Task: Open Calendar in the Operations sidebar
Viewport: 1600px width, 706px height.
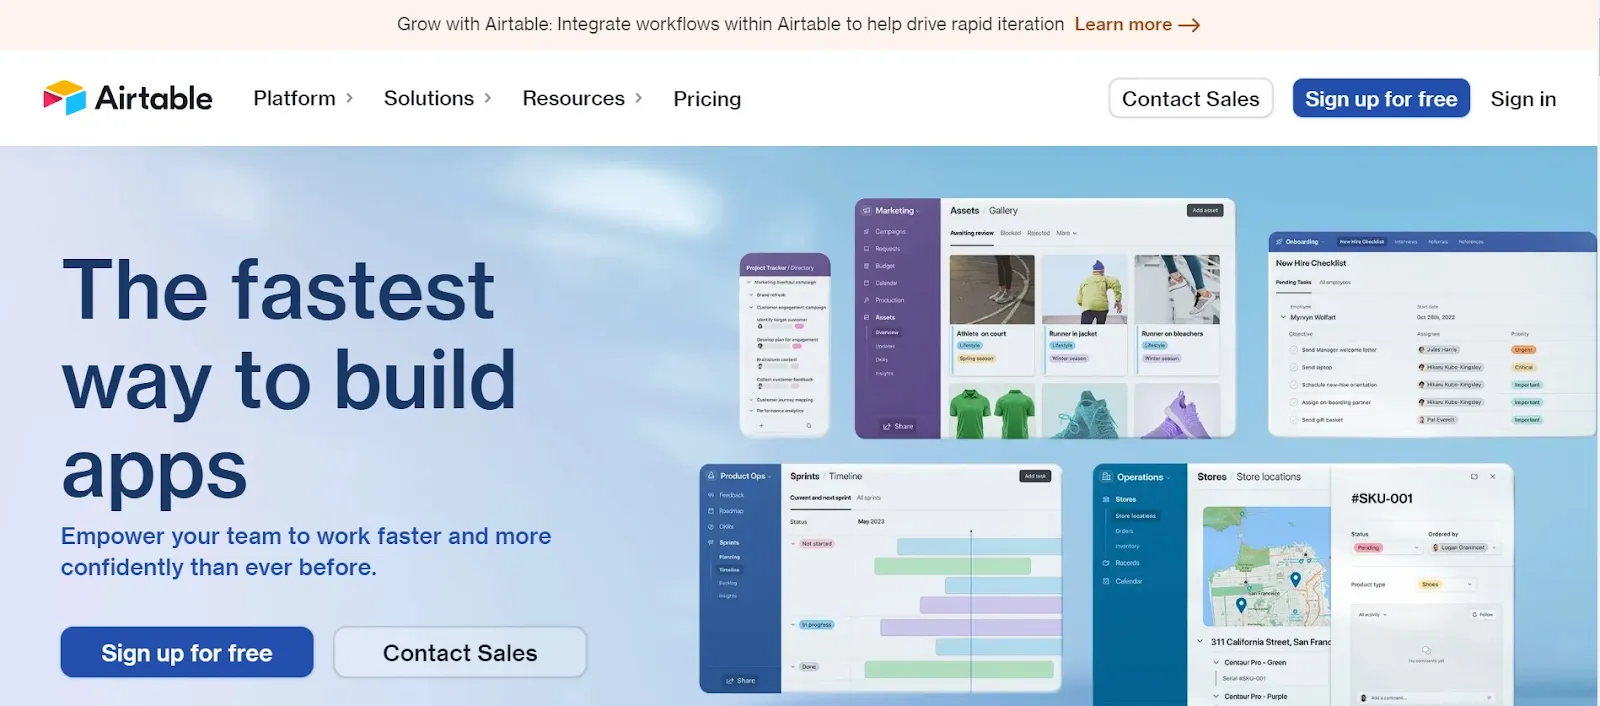Action: tap(1122, 581)
